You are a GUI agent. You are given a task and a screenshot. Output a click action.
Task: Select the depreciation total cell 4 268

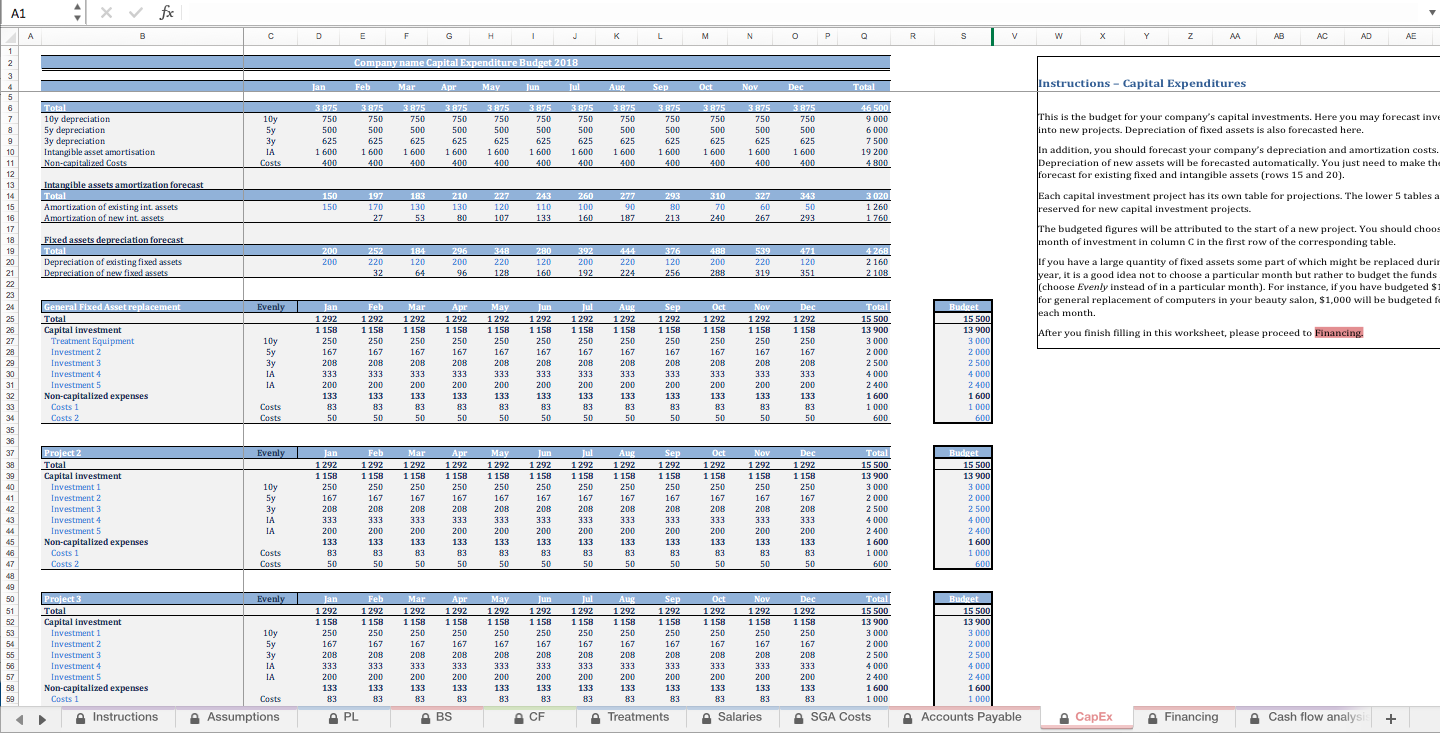(863, 251)
